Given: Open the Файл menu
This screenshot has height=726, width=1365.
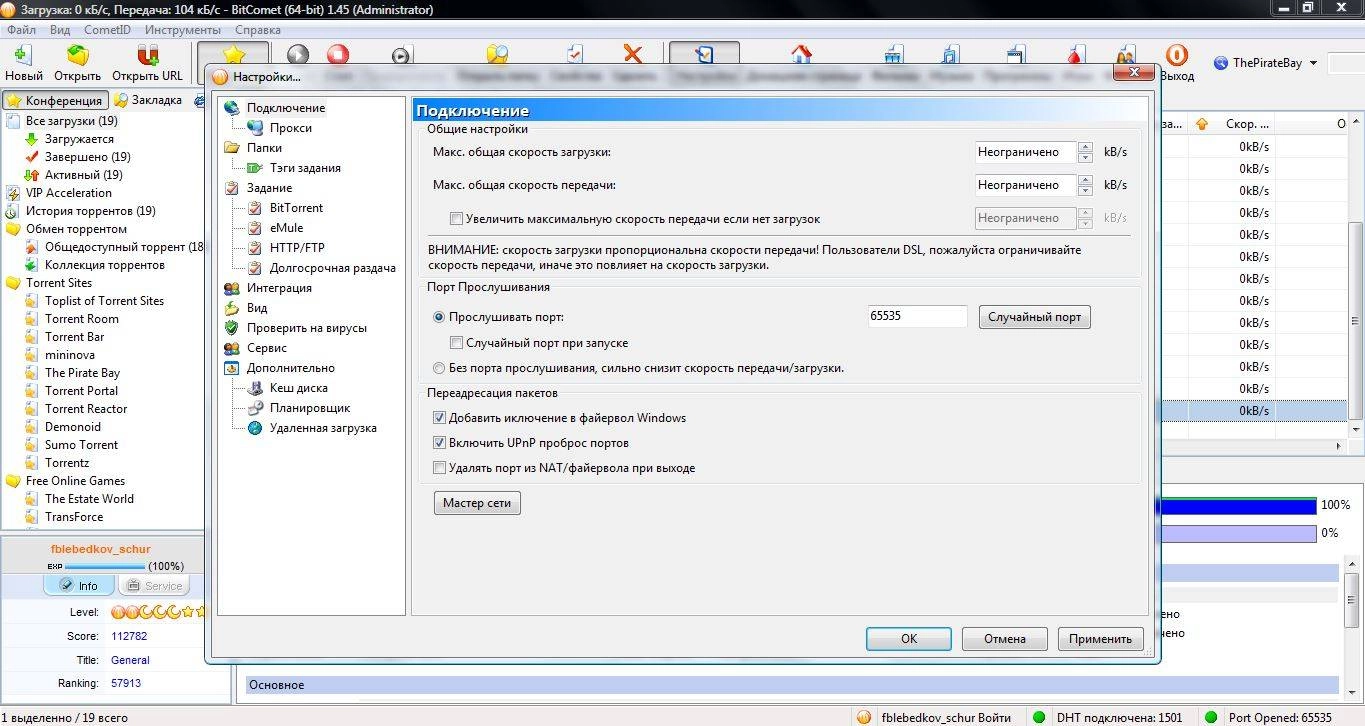Looking at the screenshot, I should click(x=22, y=30).
